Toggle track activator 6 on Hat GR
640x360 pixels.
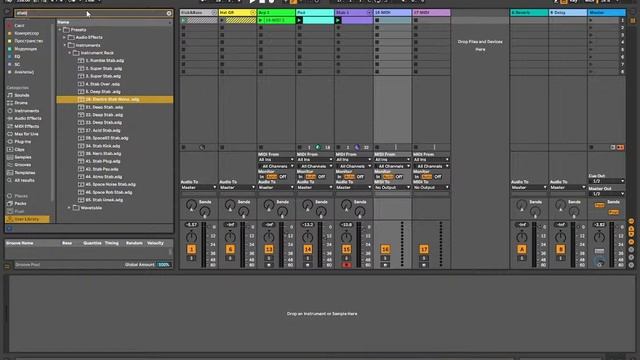point(230,249)
